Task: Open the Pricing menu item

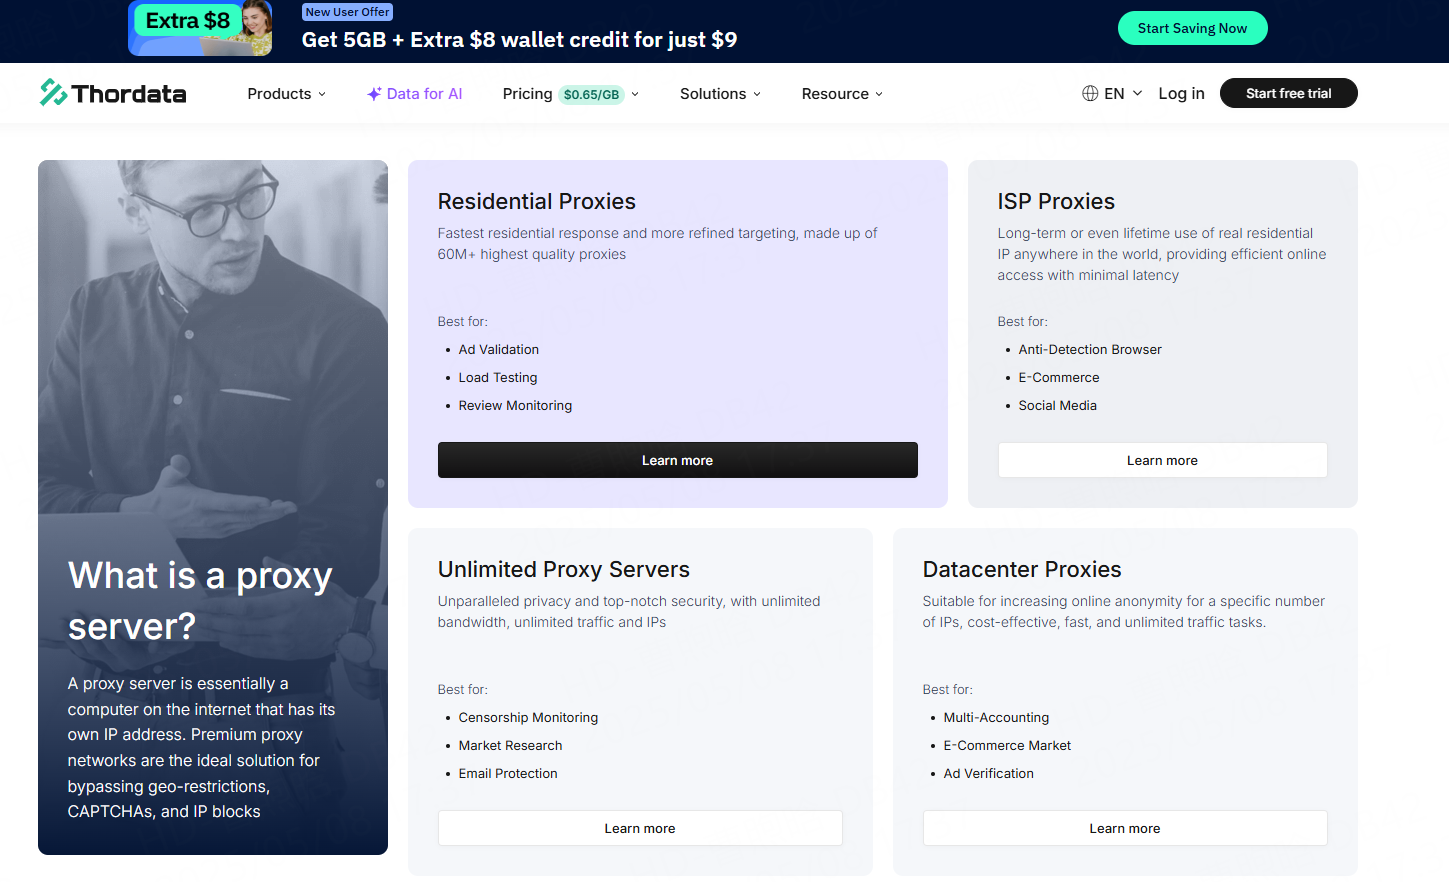Action: coord(527,94)
